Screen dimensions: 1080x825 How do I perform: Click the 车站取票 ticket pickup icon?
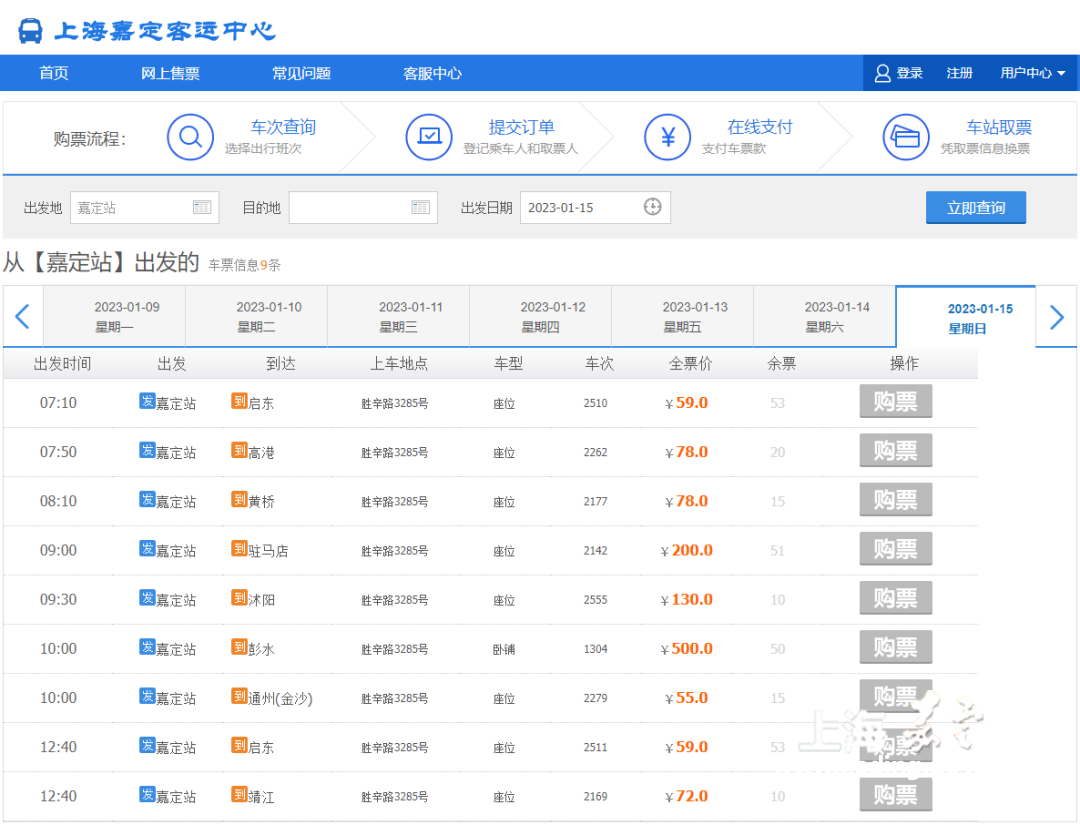tap(906, 138)
